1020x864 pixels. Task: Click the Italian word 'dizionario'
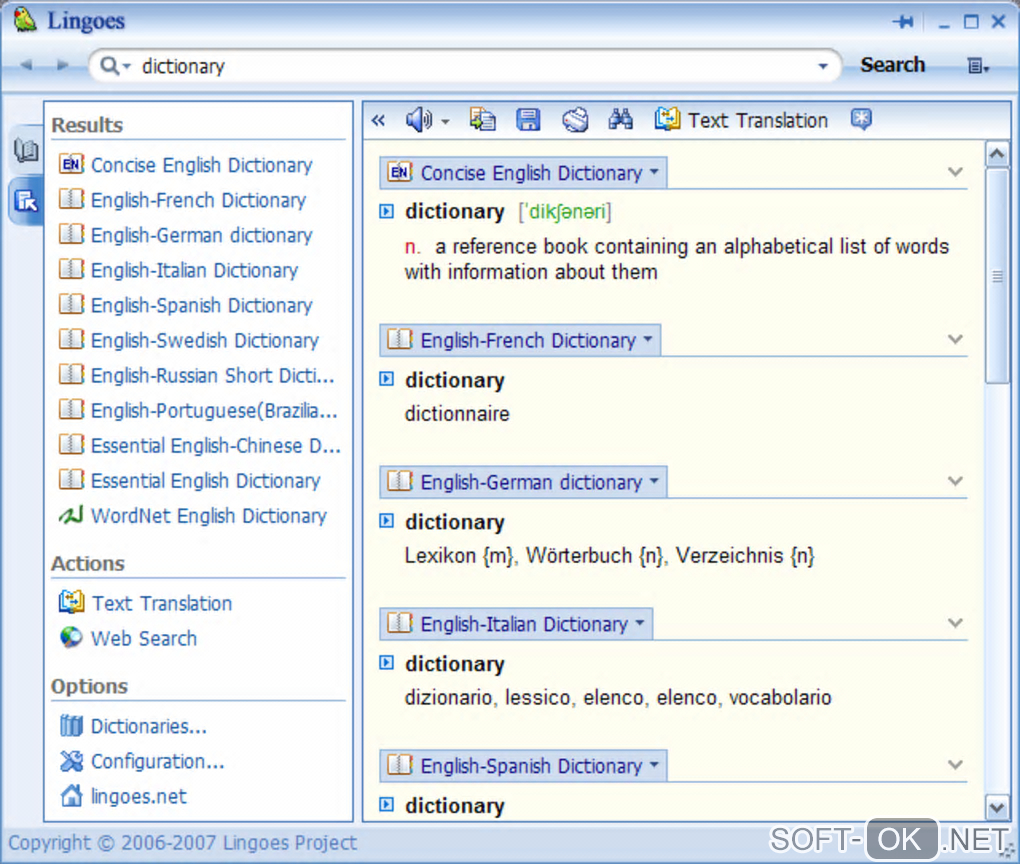448,698
